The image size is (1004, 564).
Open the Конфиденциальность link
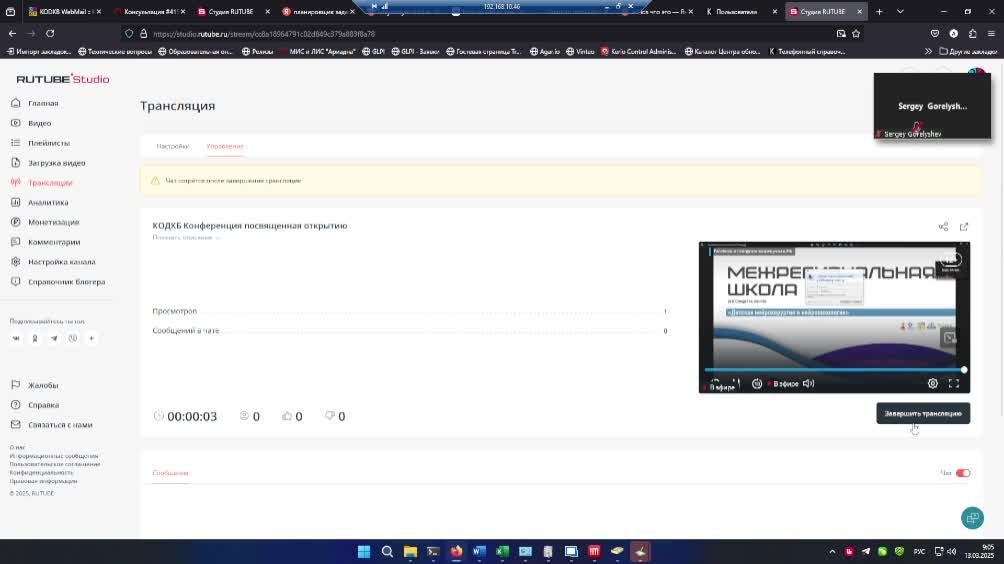coord(41,472)
